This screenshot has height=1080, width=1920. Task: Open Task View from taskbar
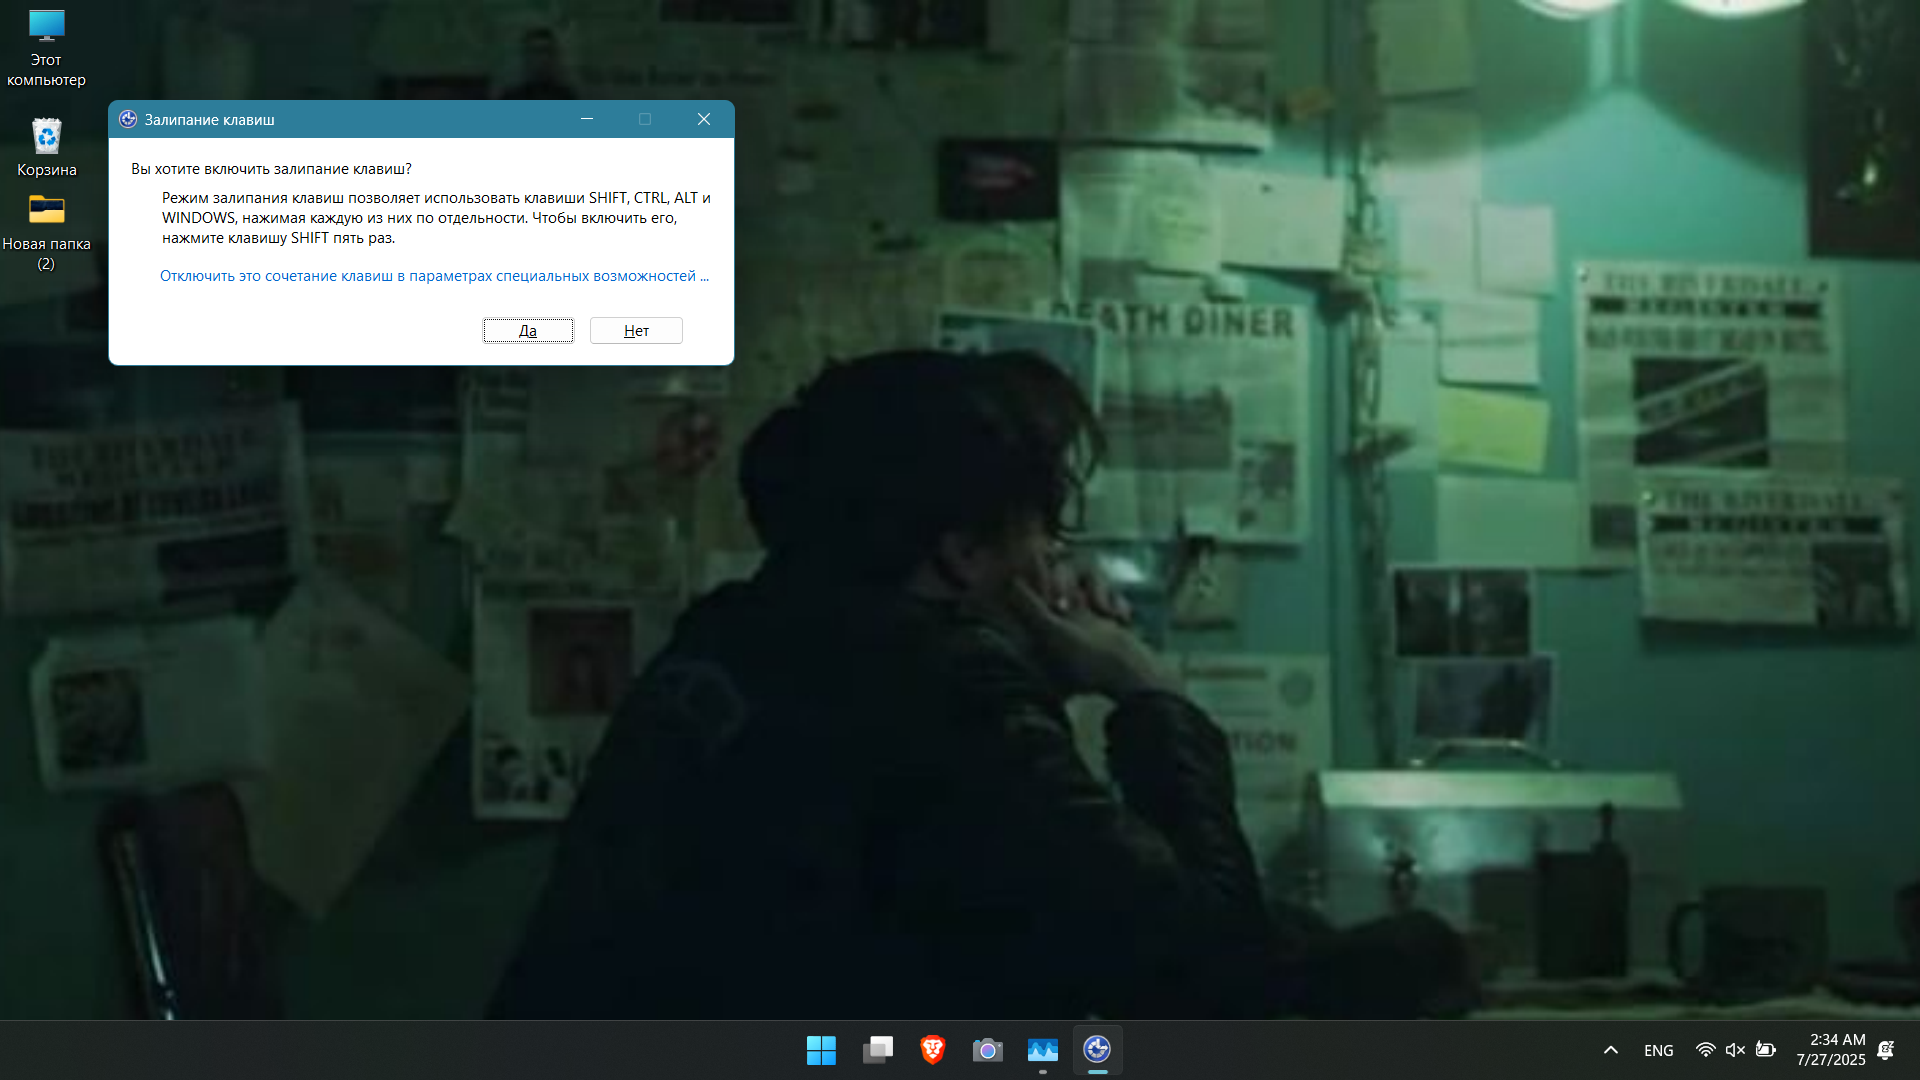[877, 1050]
